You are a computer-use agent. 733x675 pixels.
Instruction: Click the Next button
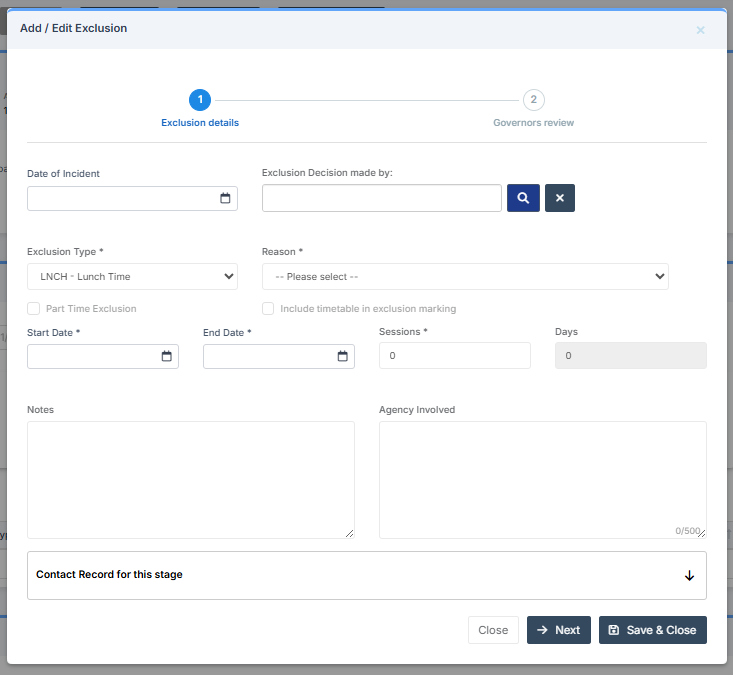(x=559, y=630)
